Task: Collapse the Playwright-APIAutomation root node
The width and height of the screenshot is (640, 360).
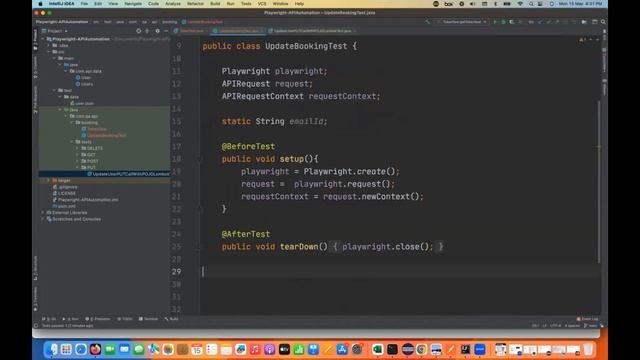Action: pyautogui.click(x=42, y=39)
